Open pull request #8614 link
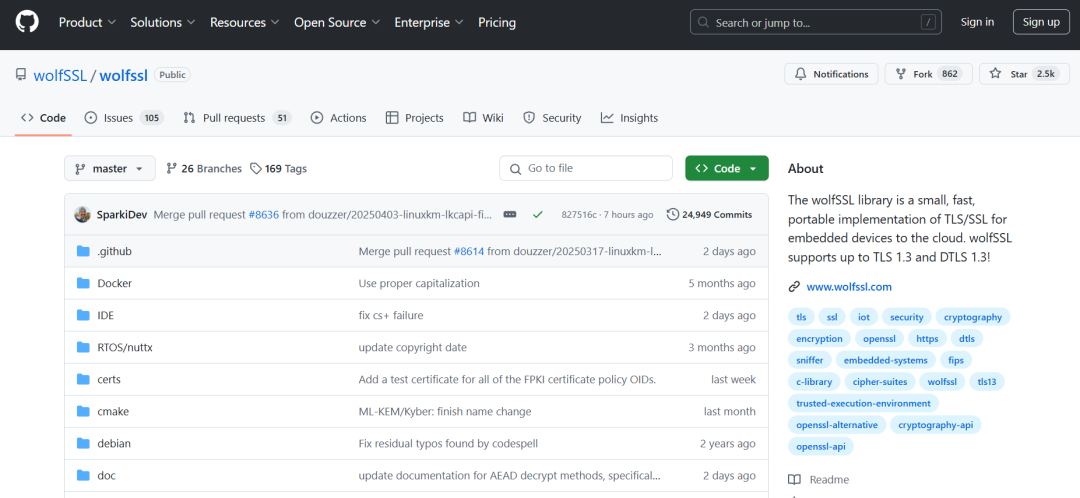 coord(470,251)
